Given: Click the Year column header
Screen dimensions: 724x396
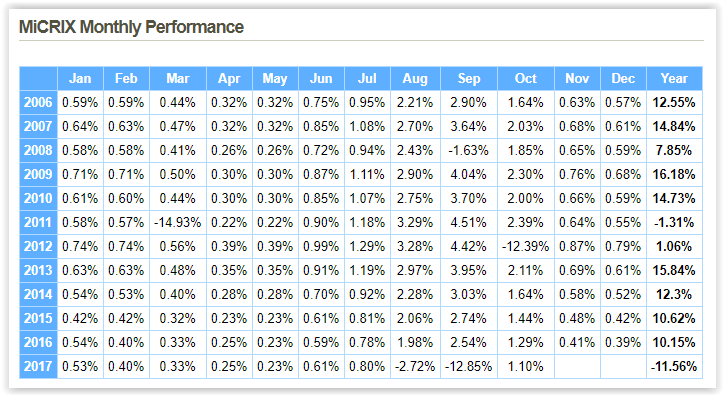Looking at the screenshot, I should coord(675,78).
